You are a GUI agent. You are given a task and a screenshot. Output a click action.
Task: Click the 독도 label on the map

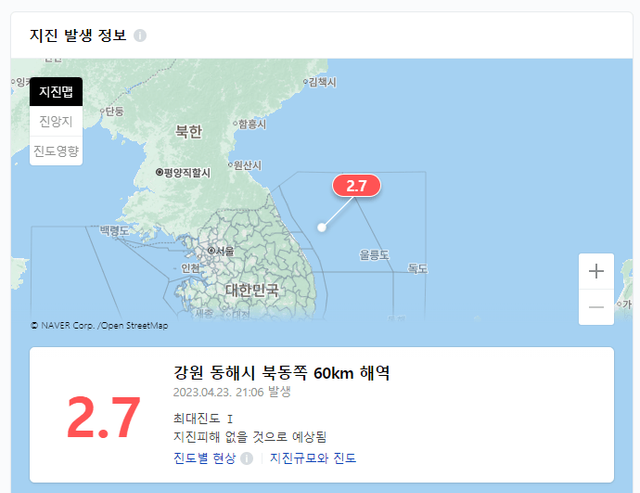point(417,268)
